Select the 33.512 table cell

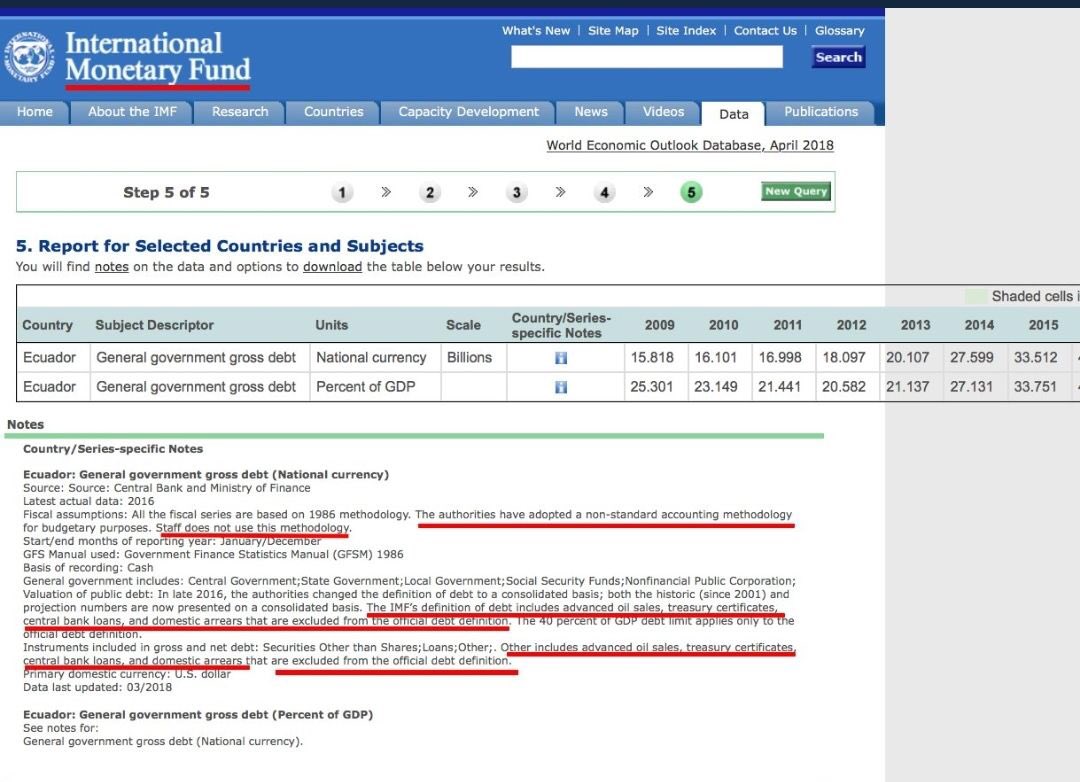point(1035,358)
